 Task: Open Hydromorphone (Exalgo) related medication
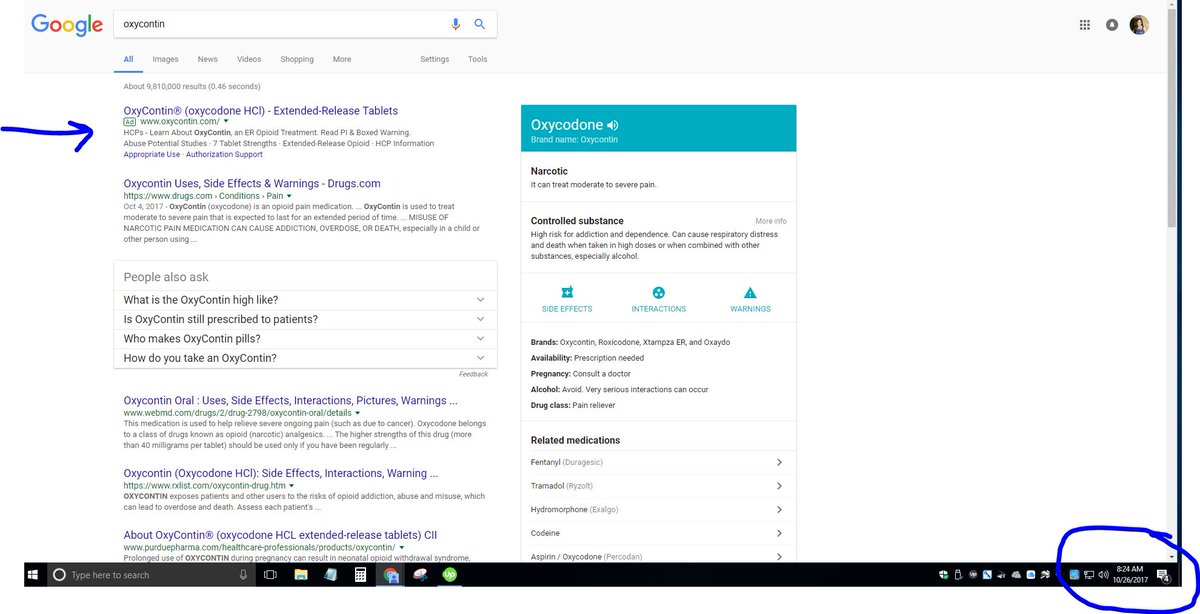658,509
